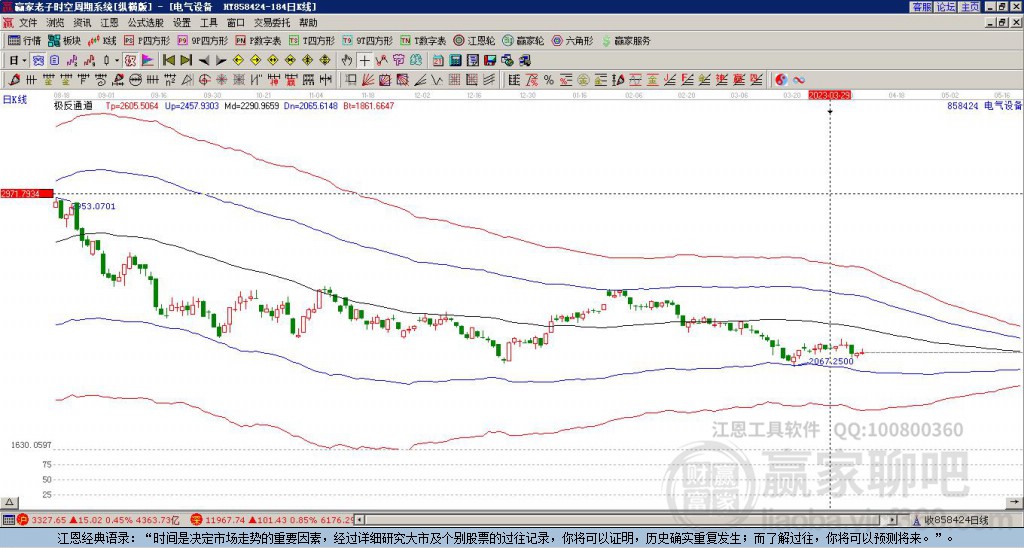The image size is (1024, 548).
Task: Select the red fan lines tool
Action: point(368,80)
